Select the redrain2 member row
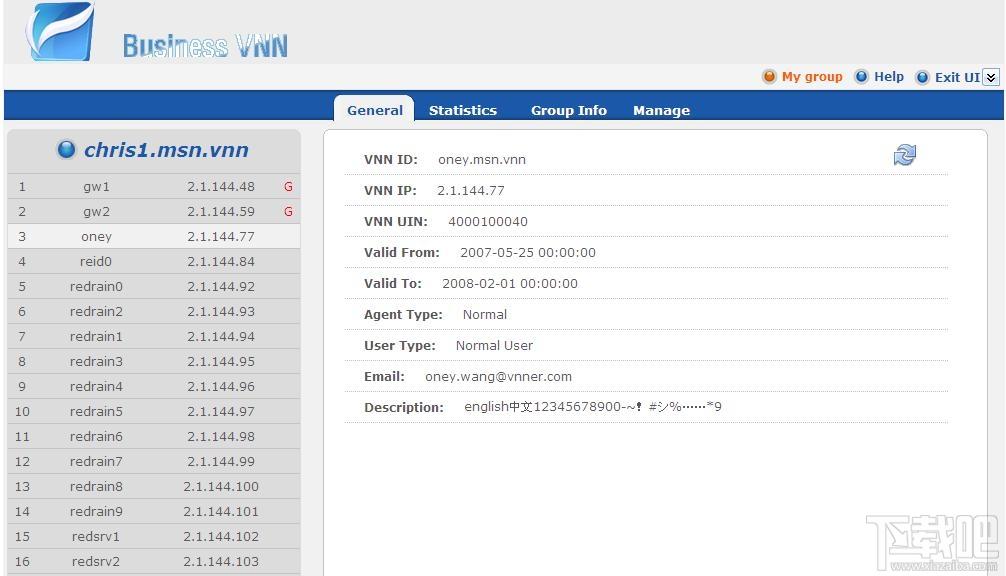Screen dimensions: 1006x576 (x=154, y=312)
